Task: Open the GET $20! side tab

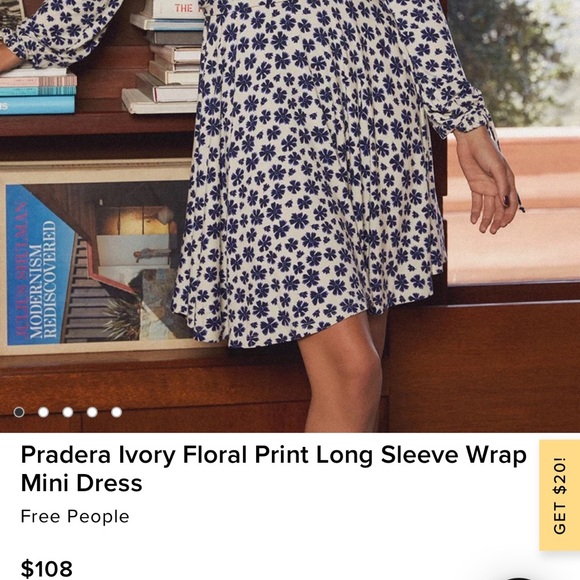Action: point(559,495)
